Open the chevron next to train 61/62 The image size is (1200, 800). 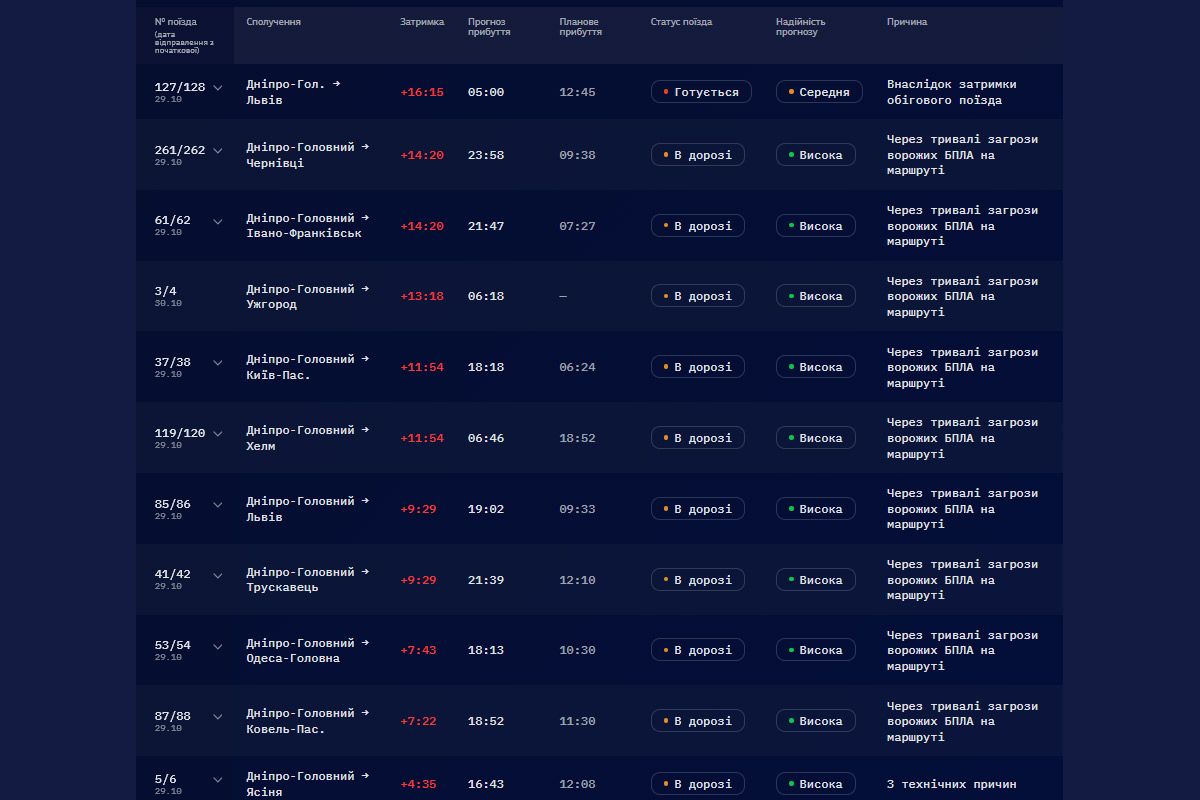tap(218, 222)
